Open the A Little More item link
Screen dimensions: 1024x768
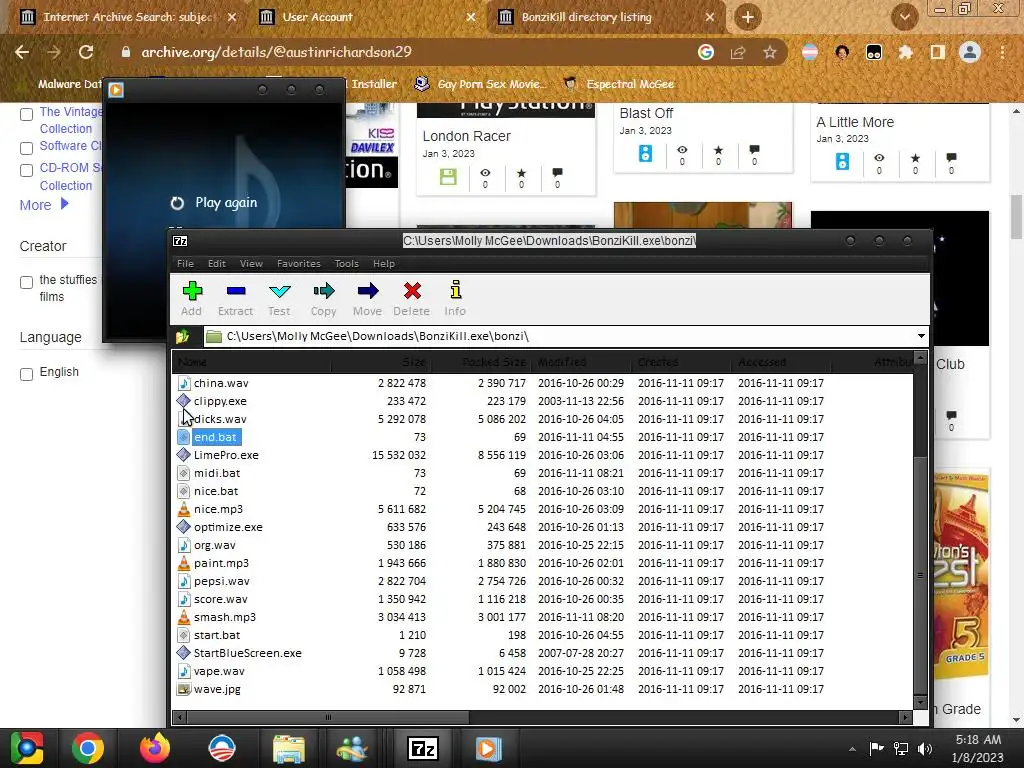pos(855,122)
